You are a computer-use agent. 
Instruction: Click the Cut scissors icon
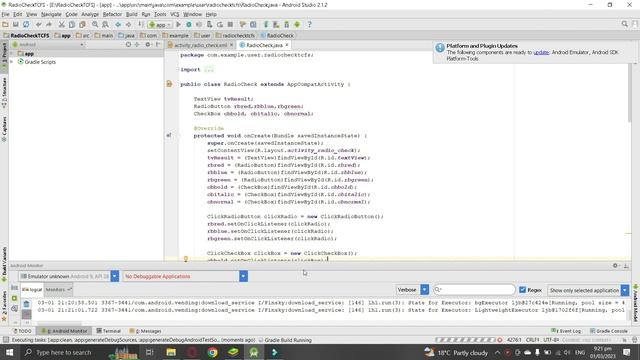coord(62,24)
